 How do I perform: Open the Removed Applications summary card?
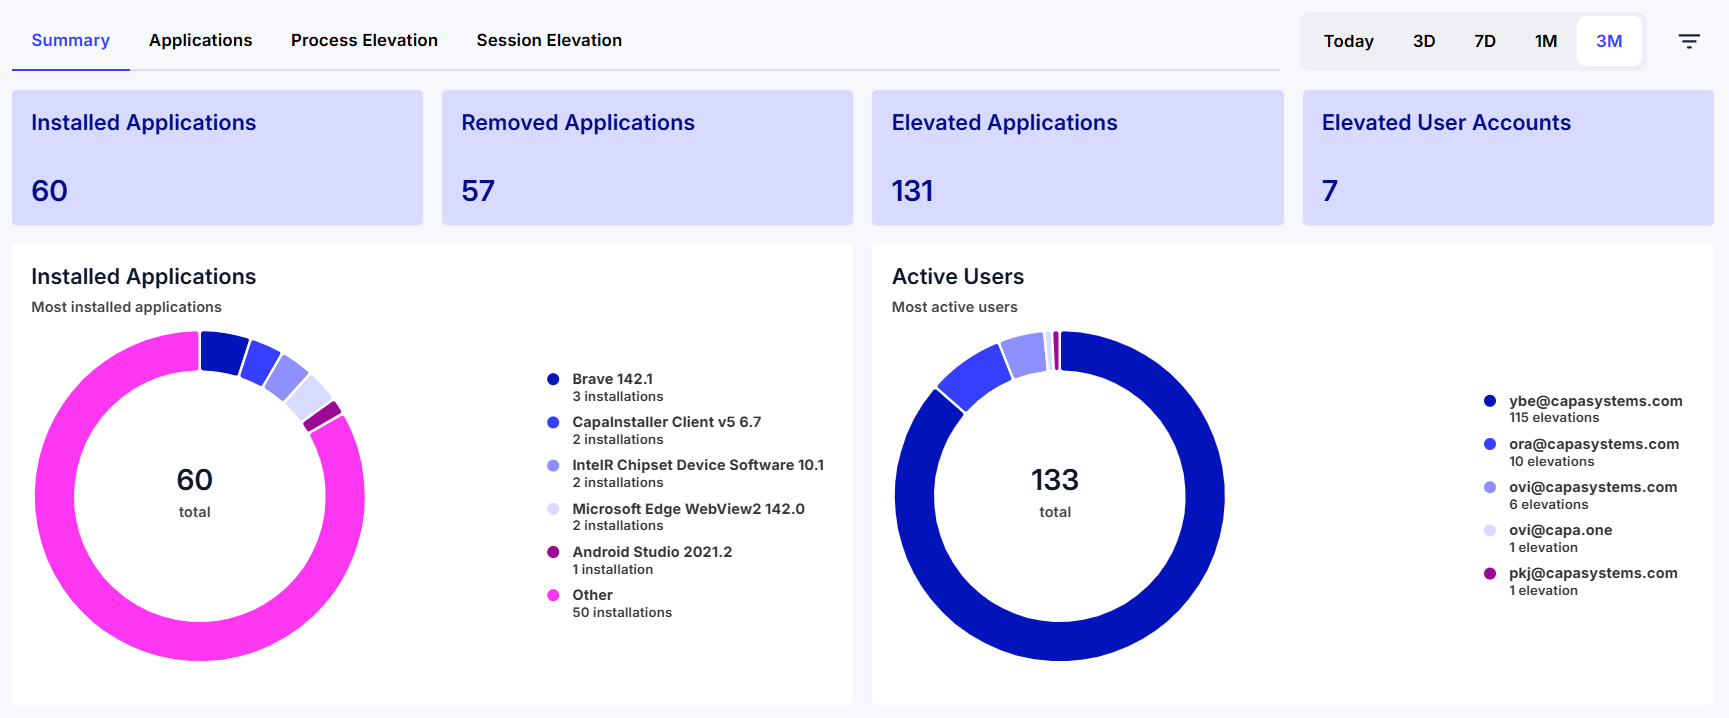click(x=647, y=157)
